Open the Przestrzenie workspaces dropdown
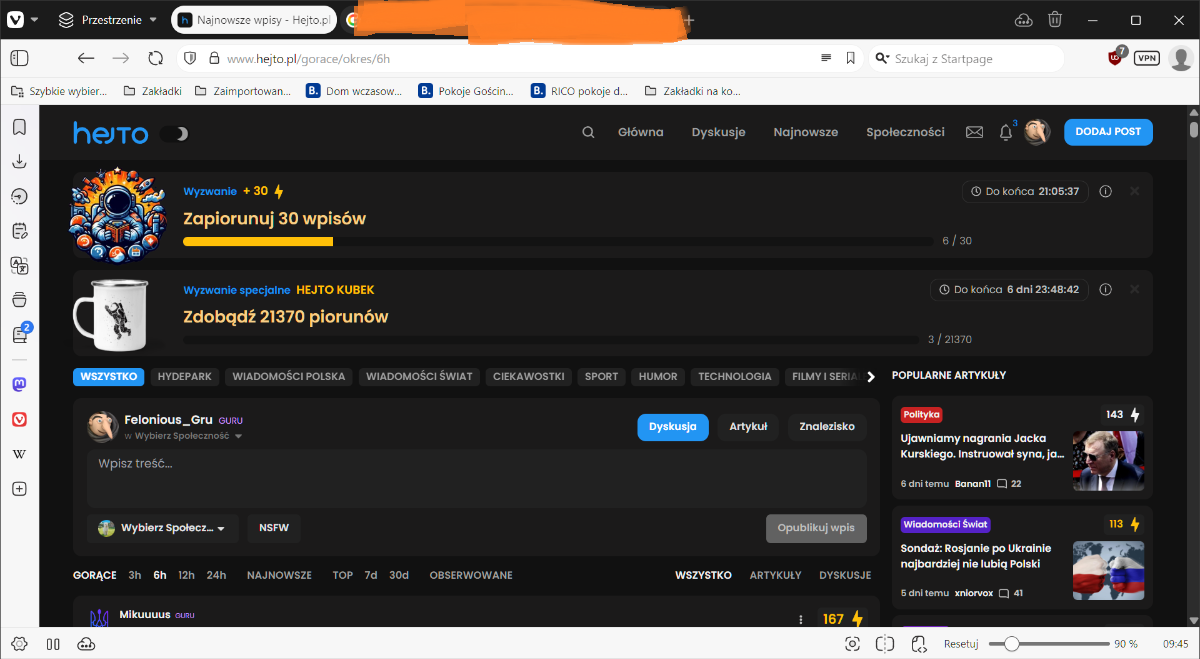 tap(108, 20)
